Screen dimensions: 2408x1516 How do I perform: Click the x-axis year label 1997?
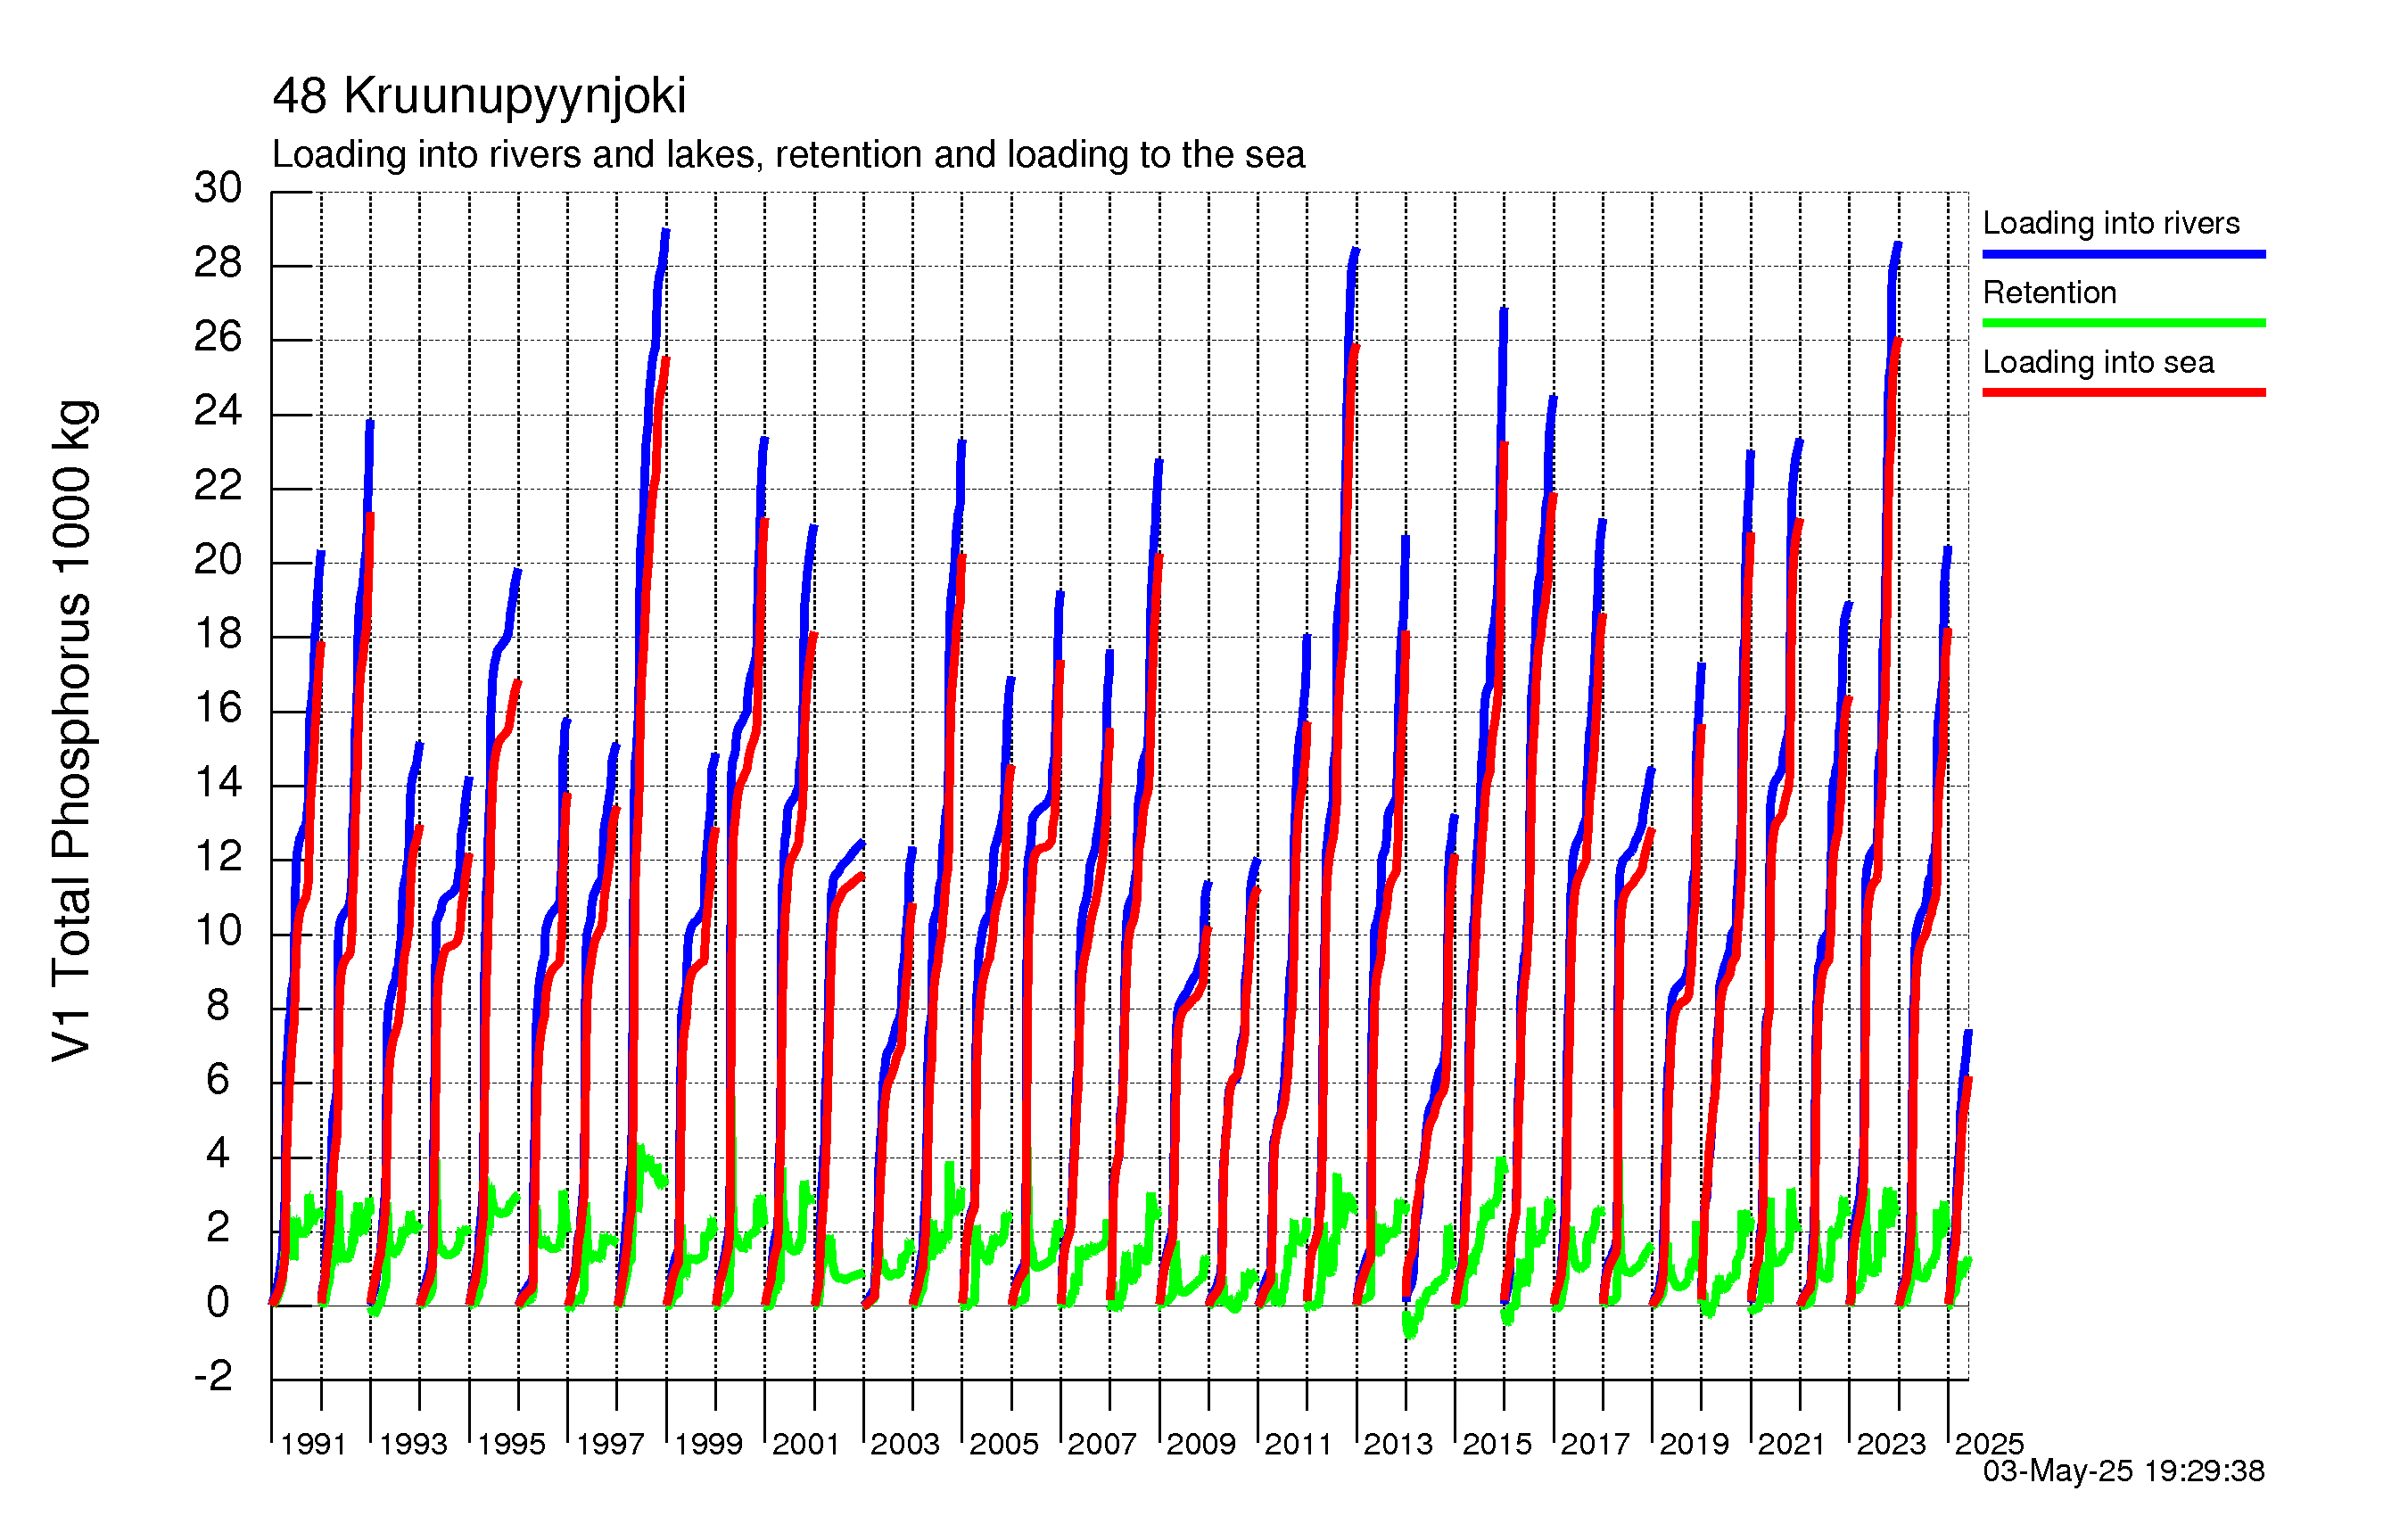pyautogui.click(x=610, y=1444)
